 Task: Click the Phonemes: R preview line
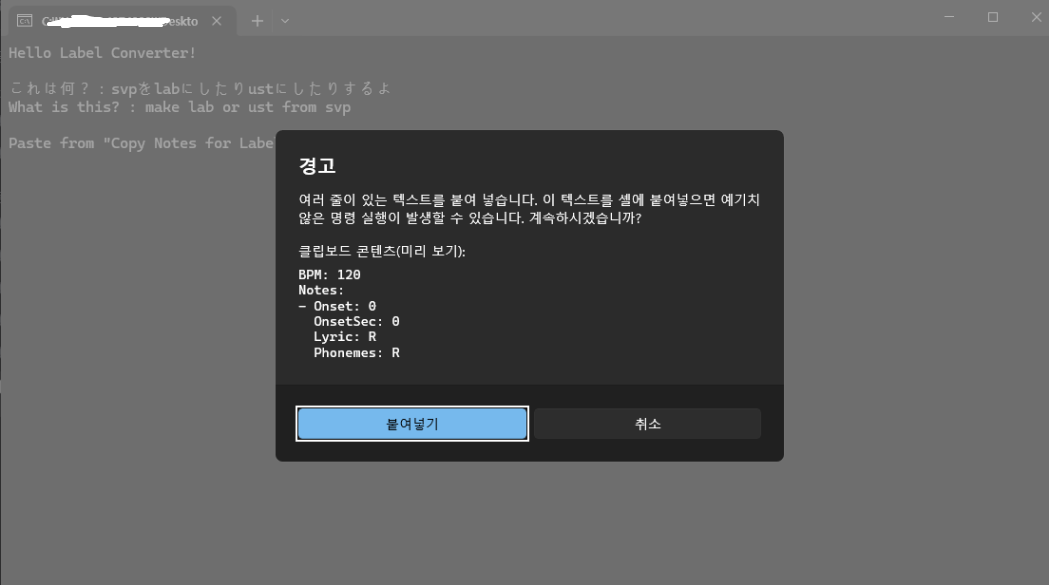point(356,353)
